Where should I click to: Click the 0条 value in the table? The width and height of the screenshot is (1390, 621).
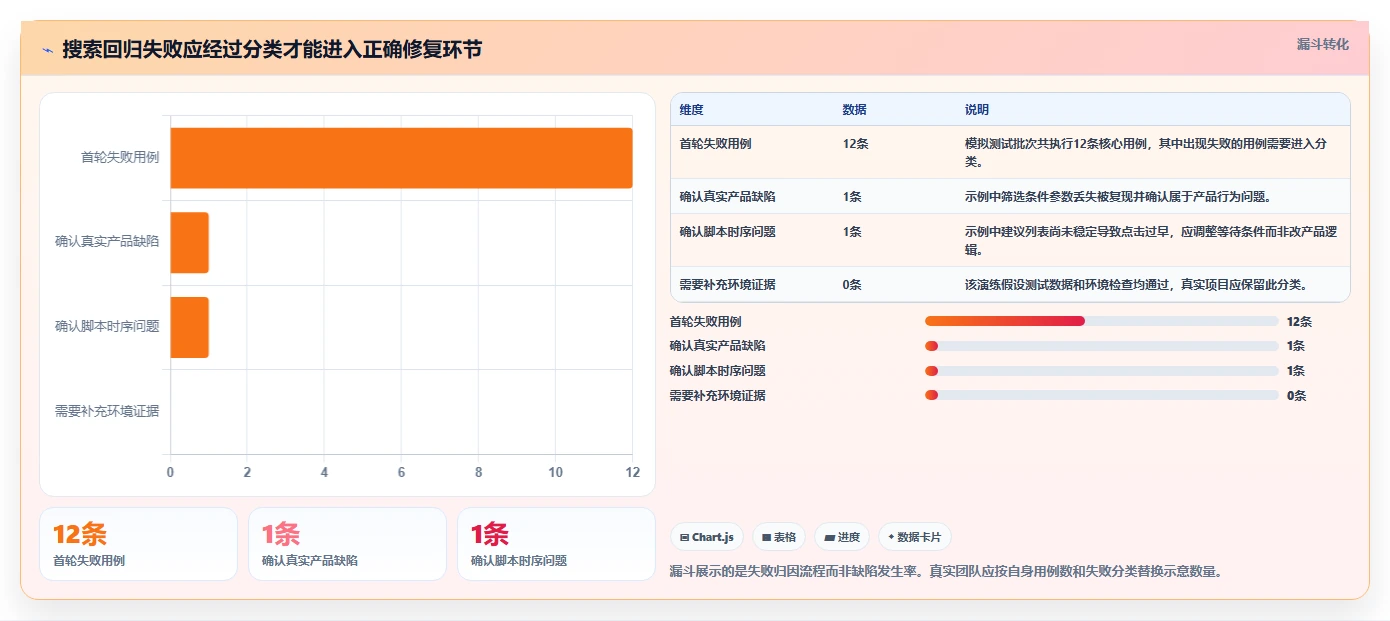coord(852,285)
